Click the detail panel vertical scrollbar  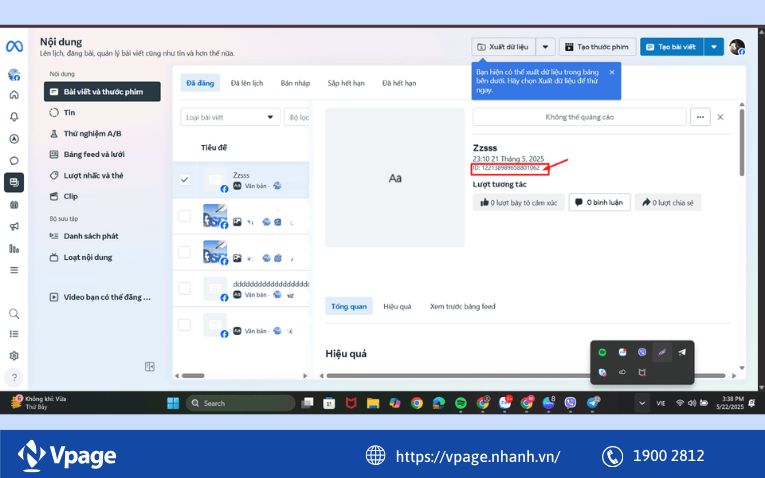point(742,142)
